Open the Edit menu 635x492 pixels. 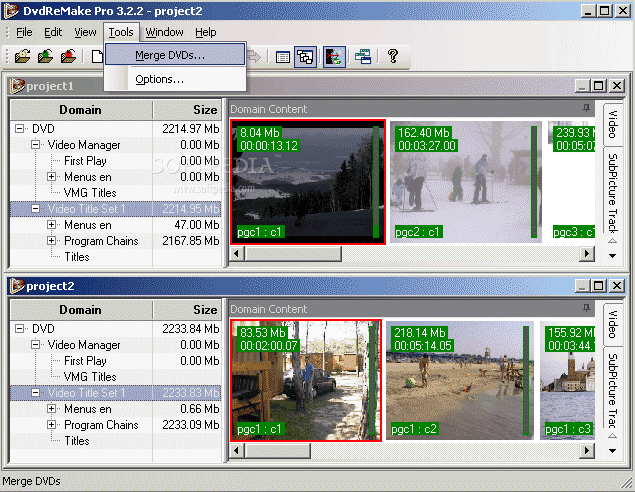pos(53,32)
